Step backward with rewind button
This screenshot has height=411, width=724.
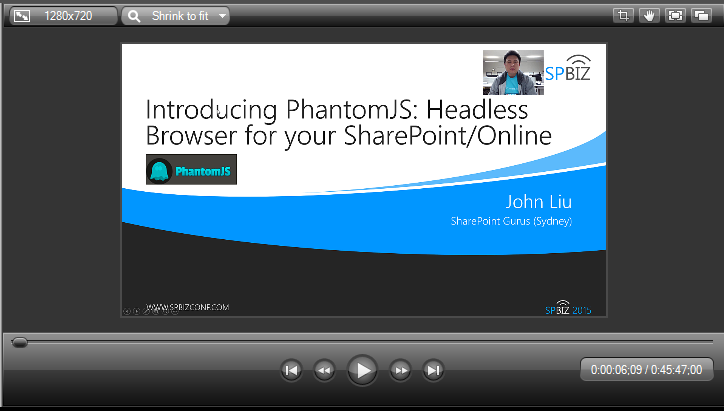(x=324, y=370)
